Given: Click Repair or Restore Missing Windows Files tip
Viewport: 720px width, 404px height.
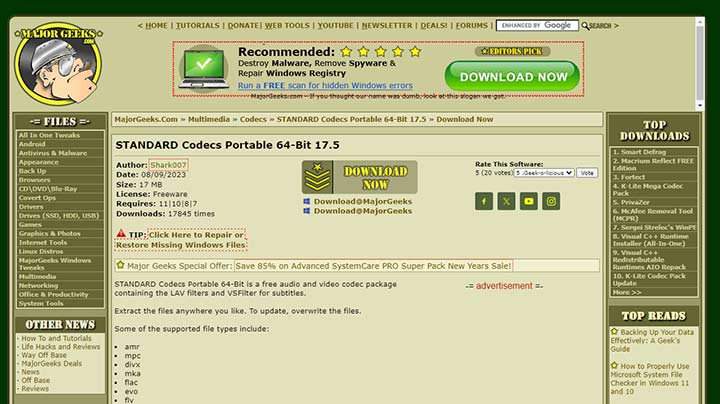Looking at the screenshot, I should pos(181,240).
